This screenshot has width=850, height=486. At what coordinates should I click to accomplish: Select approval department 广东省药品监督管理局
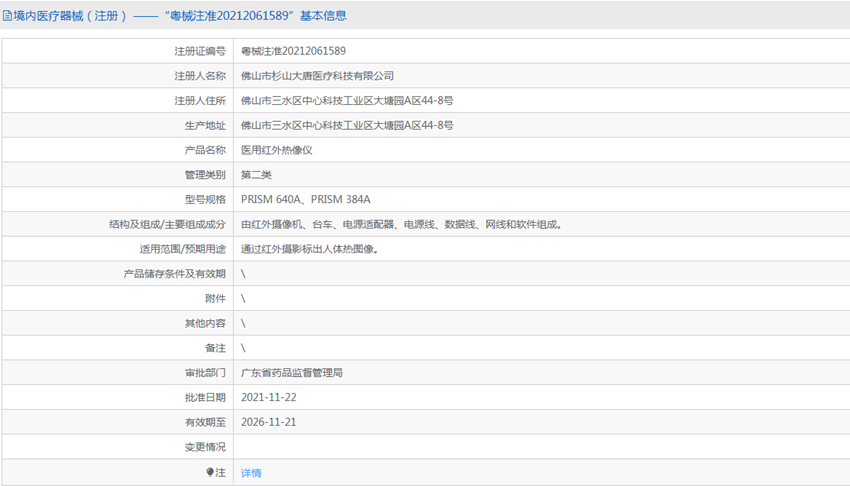[x=292, y=373]
